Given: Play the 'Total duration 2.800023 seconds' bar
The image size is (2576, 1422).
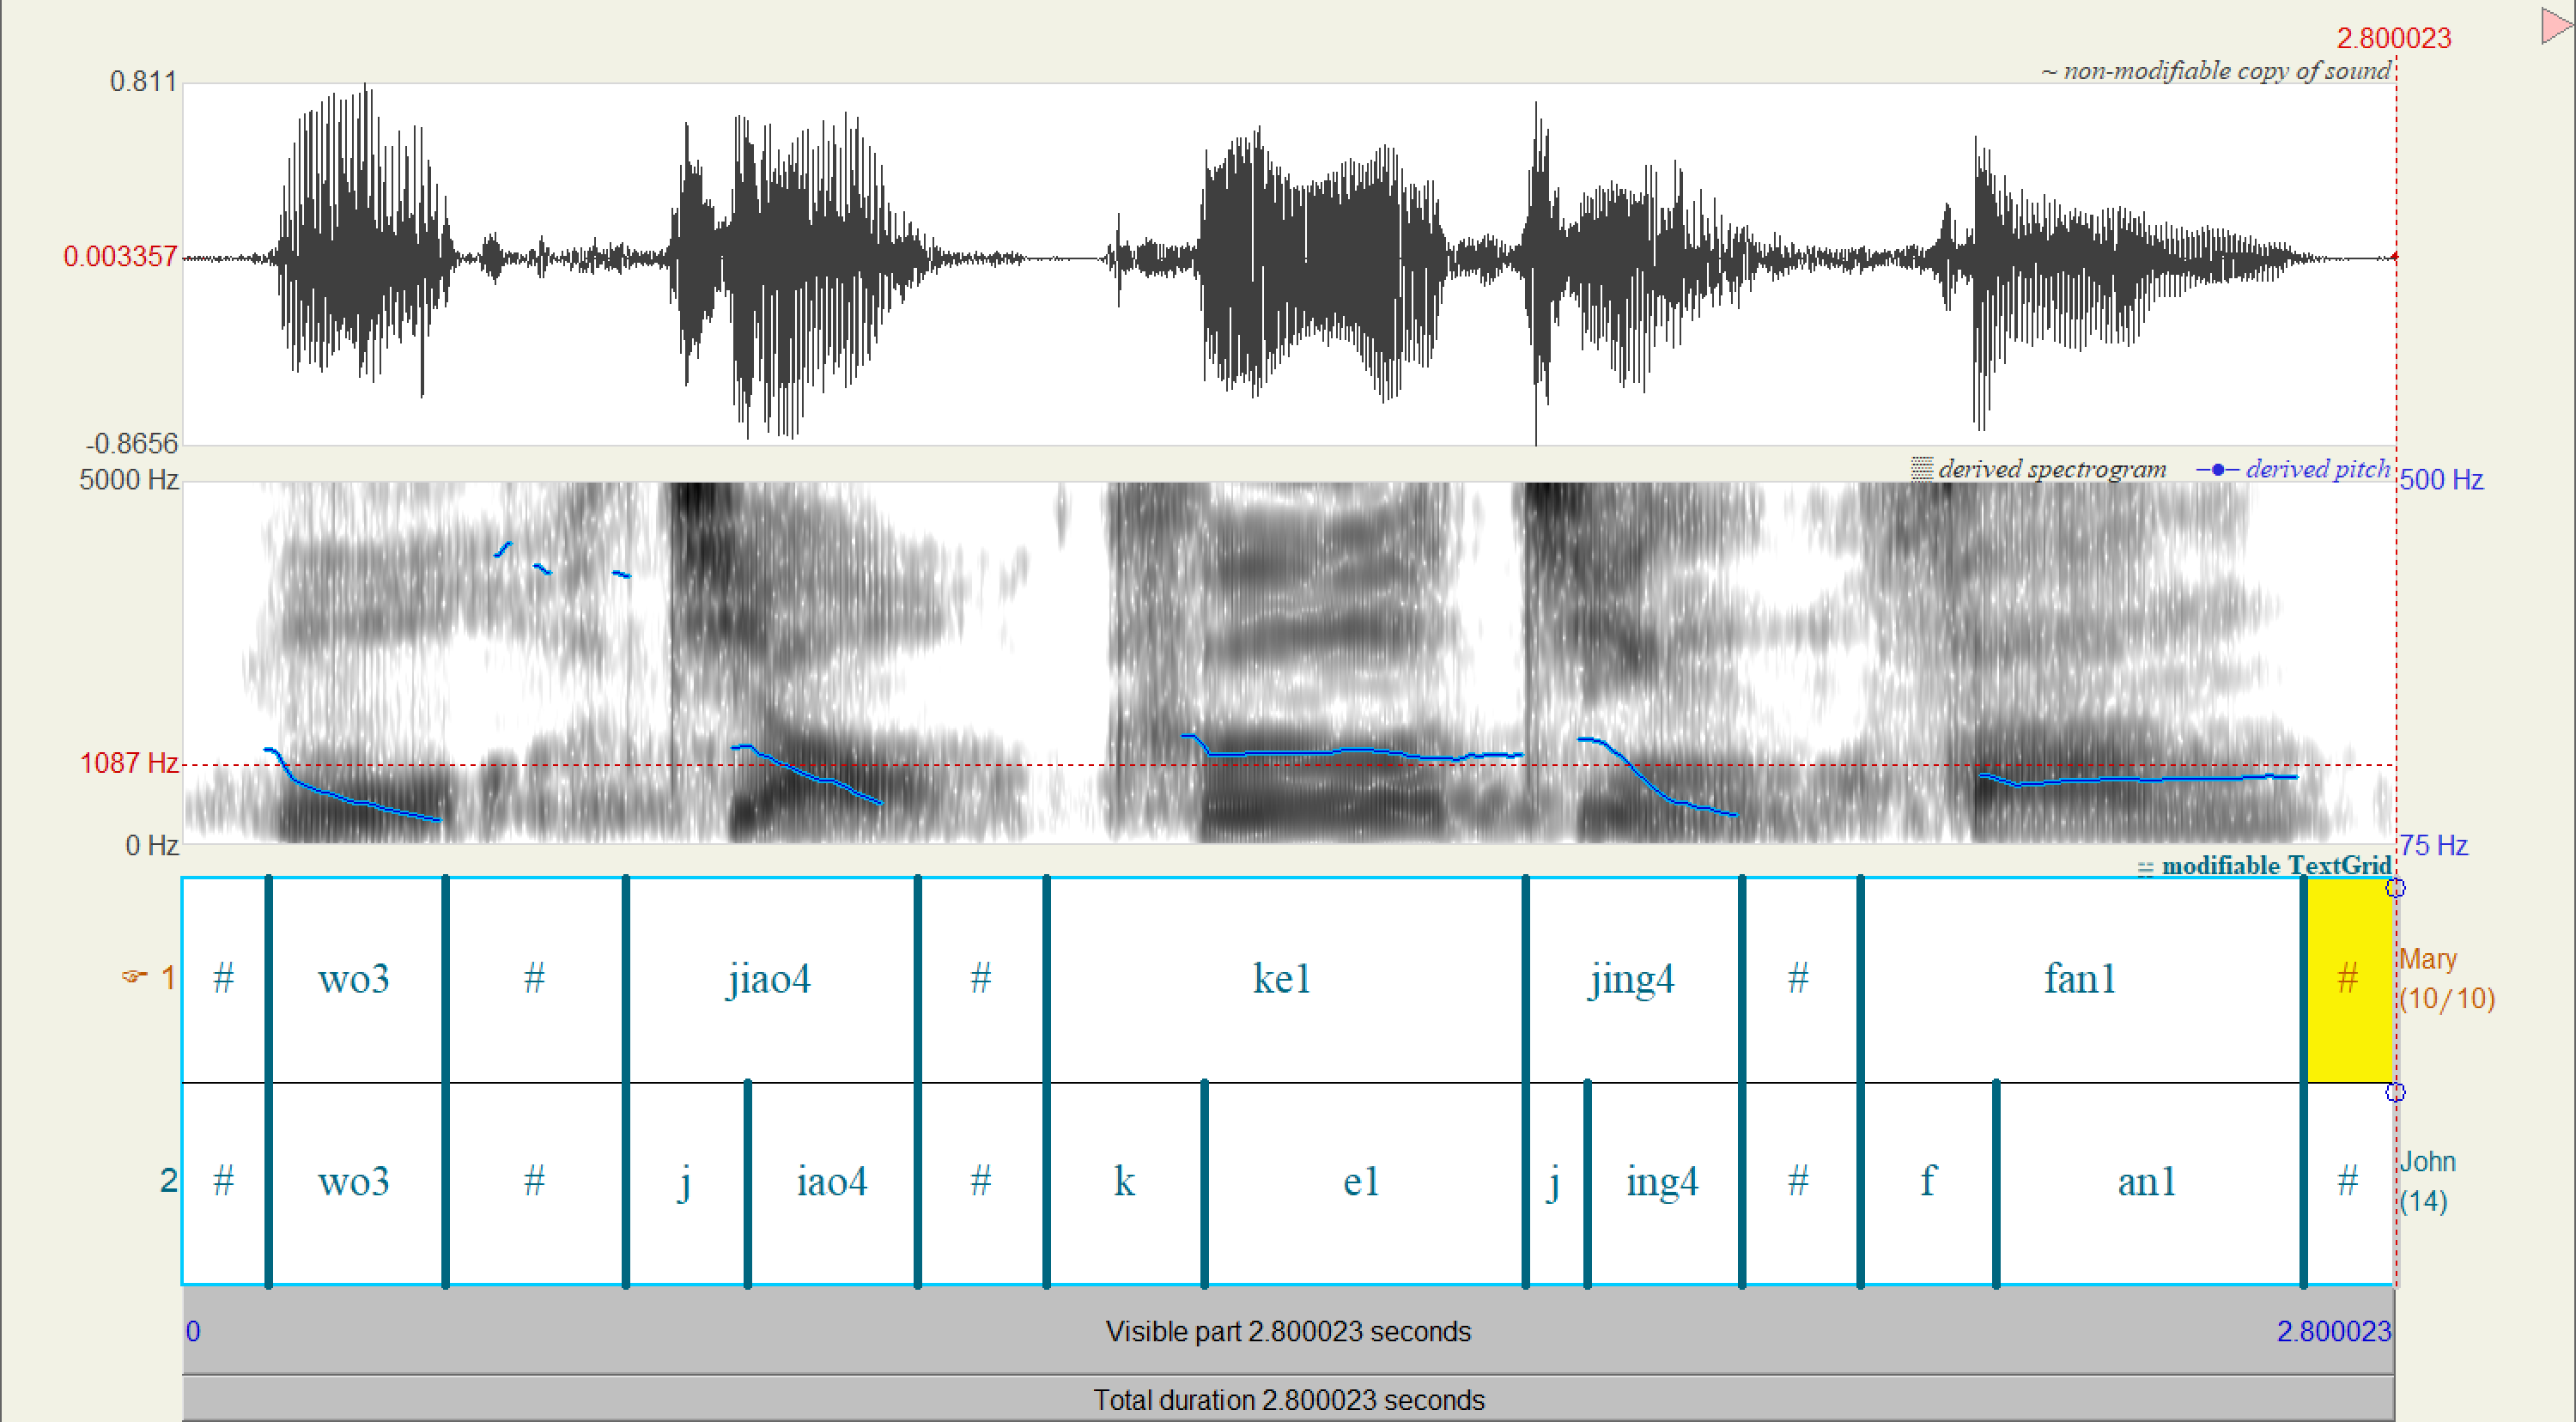Looking at the screenshot, I should [1288, 1400].
